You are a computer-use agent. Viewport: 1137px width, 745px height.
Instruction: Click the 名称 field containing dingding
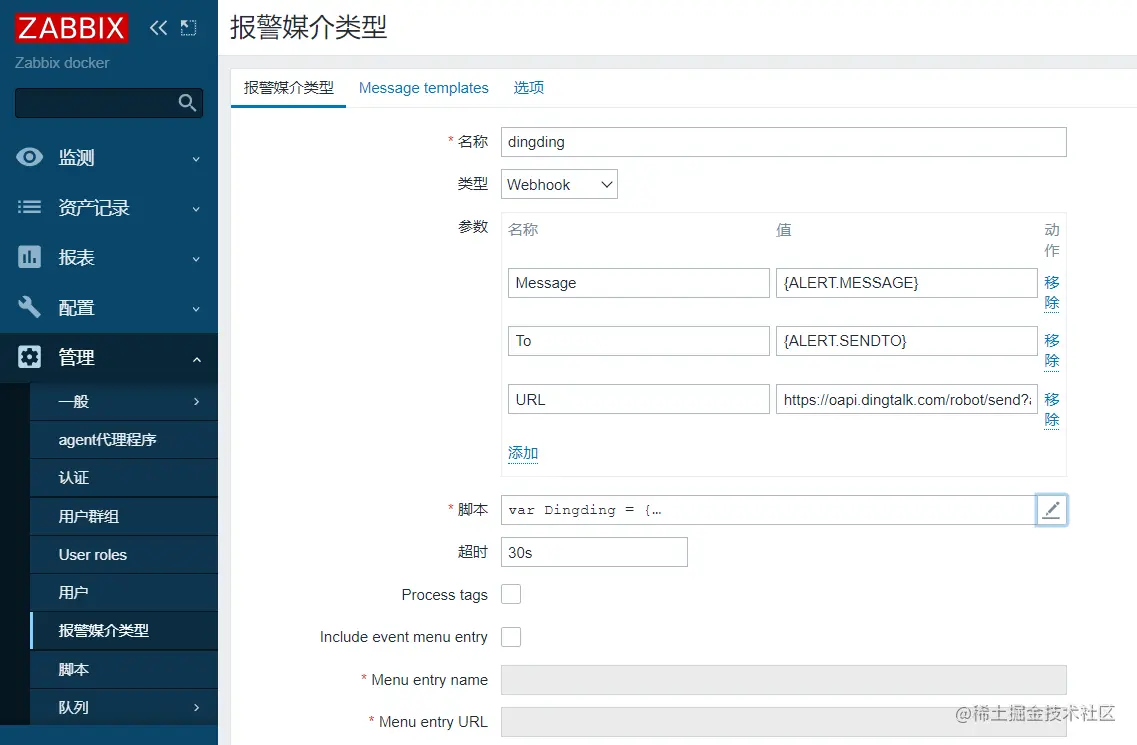[x=784, y=142]
